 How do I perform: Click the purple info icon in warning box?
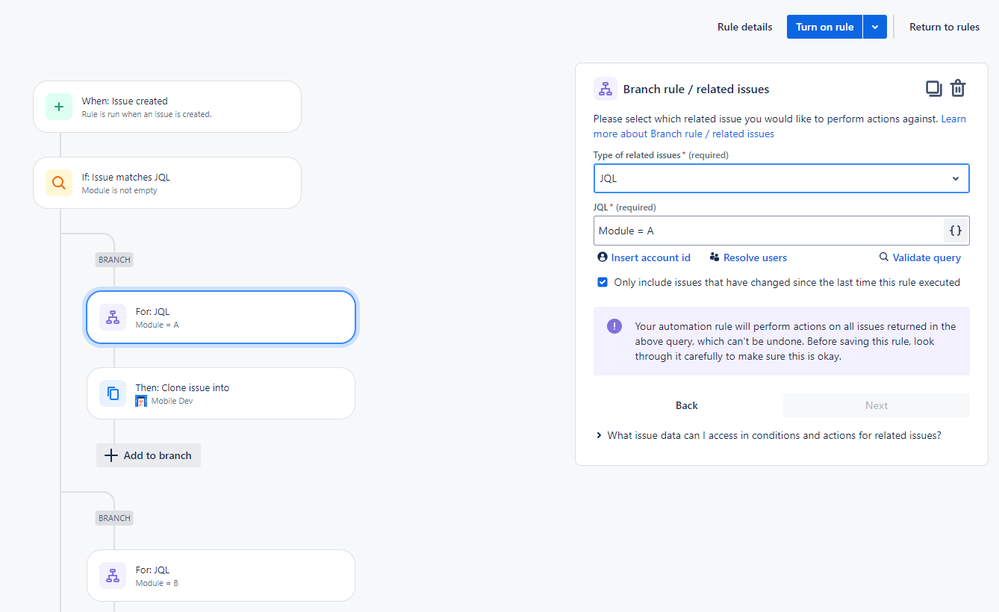614,326
